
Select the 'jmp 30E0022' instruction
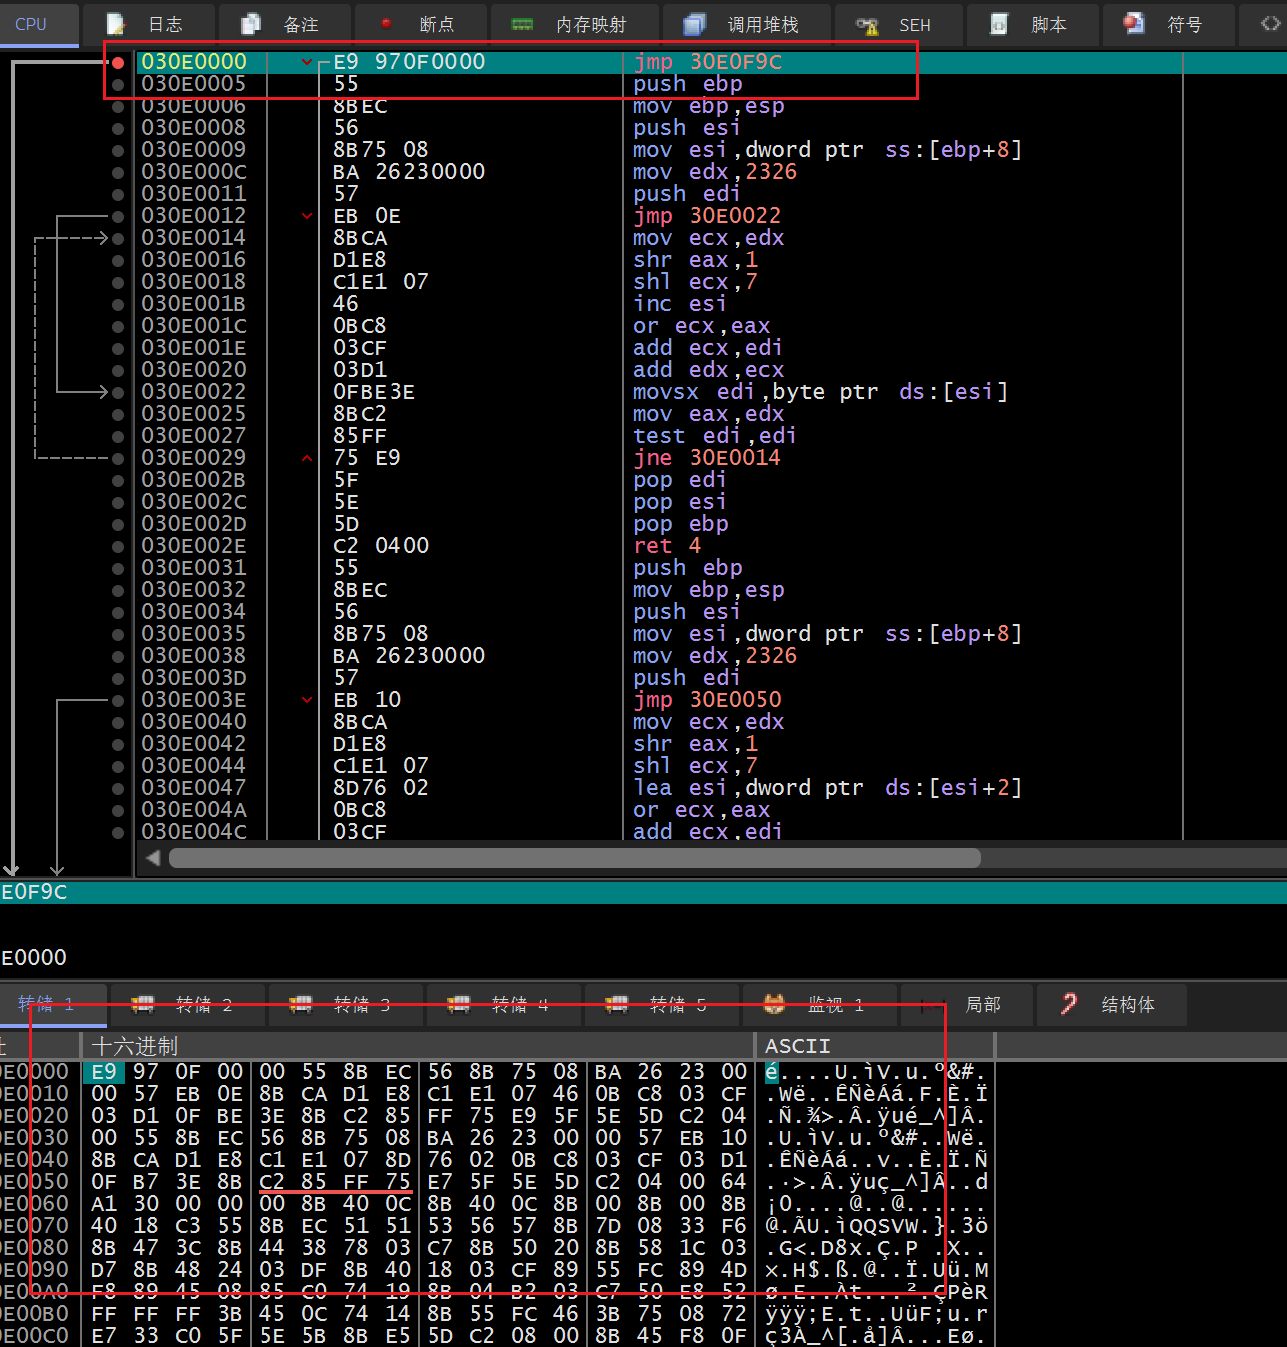point(707,216)
